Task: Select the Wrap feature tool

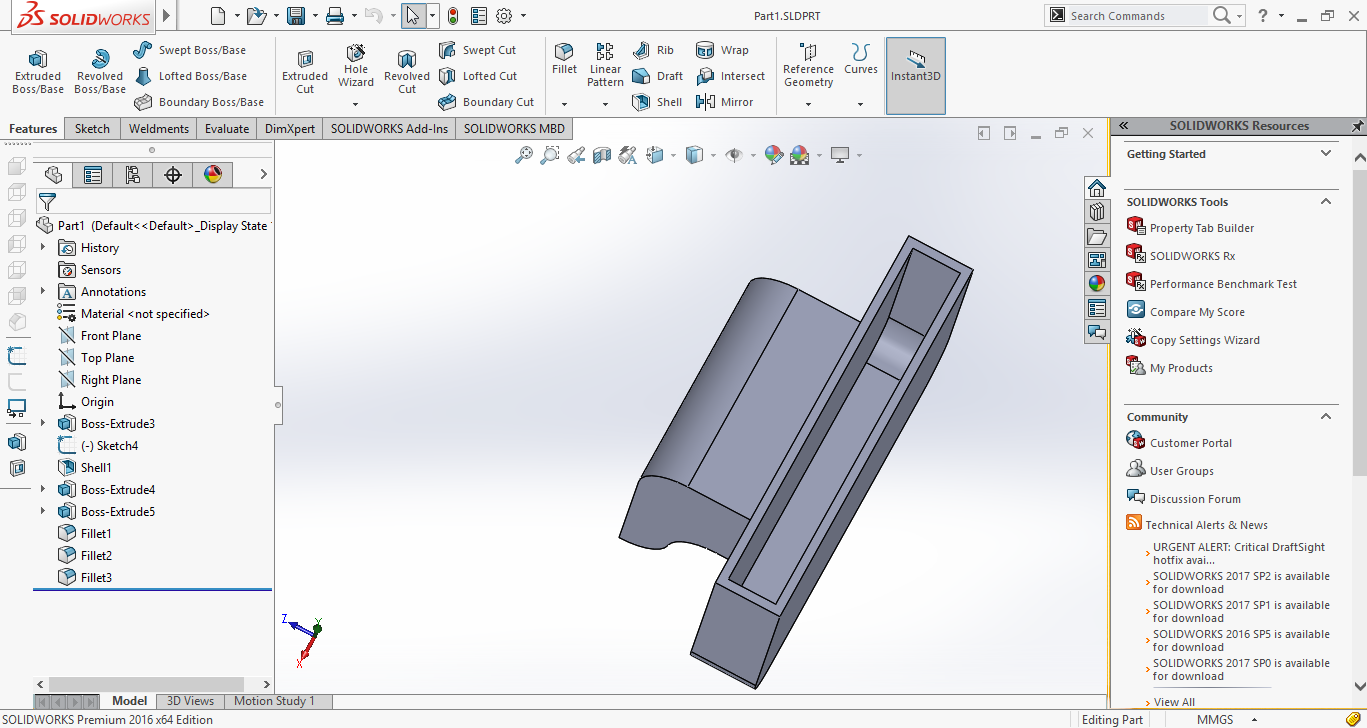Action: click(721, 50)
